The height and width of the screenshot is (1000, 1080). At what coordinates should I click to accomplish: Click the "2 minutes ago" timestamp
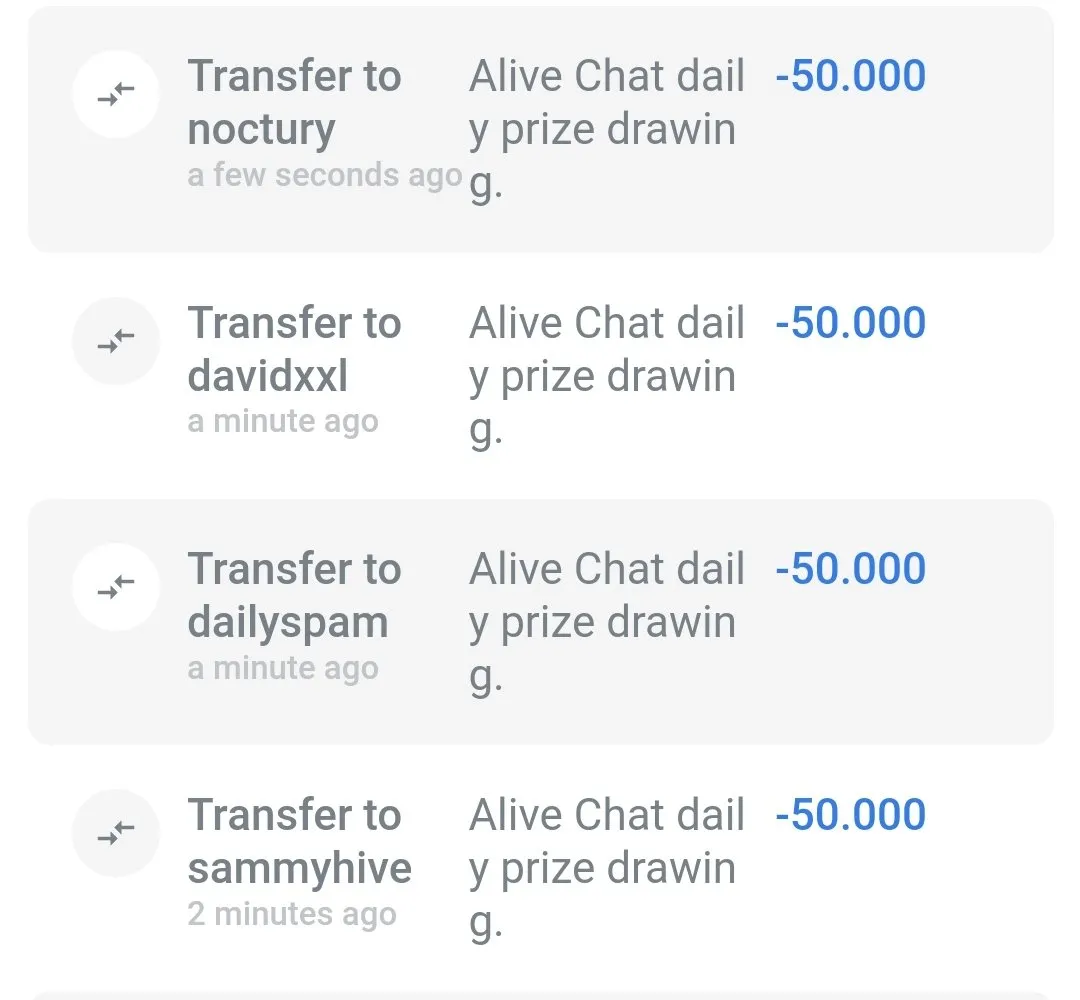291,914
